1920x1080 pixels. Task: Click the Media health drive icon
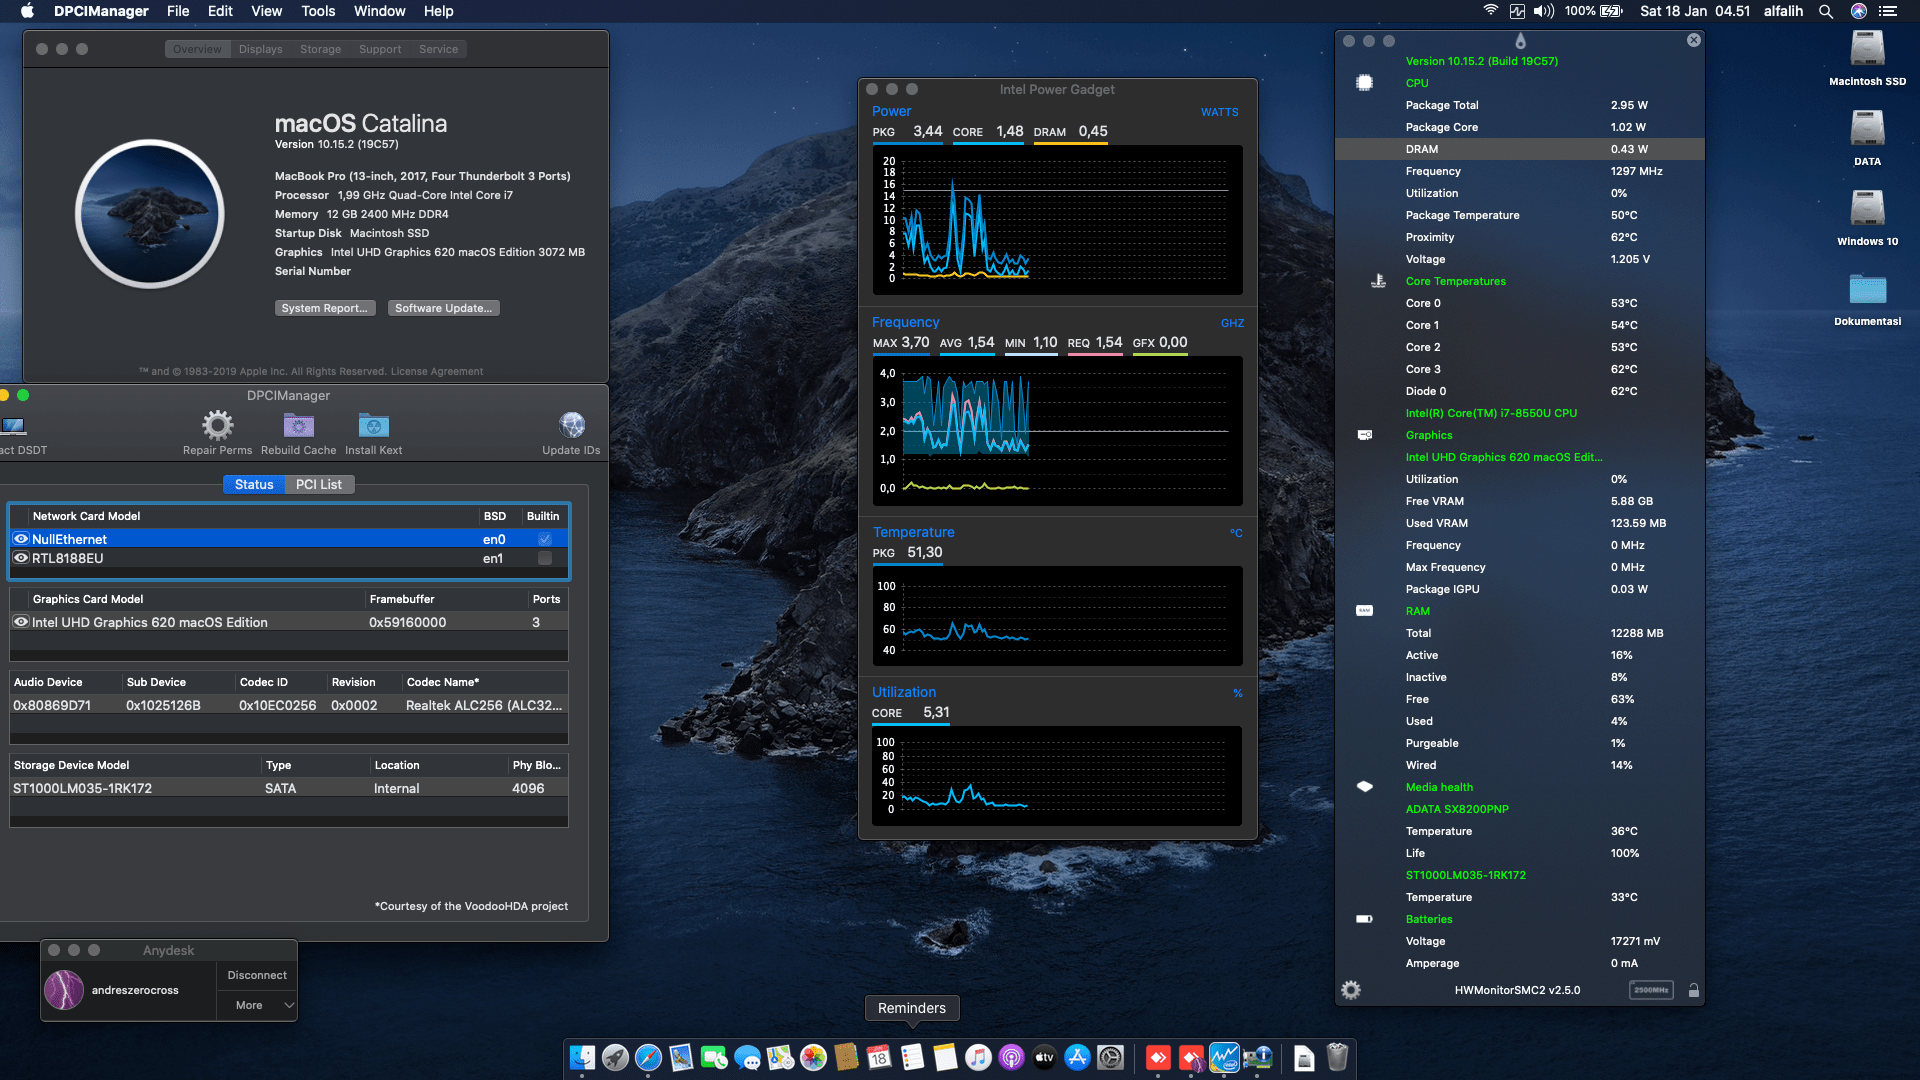tap(1364, 787)
